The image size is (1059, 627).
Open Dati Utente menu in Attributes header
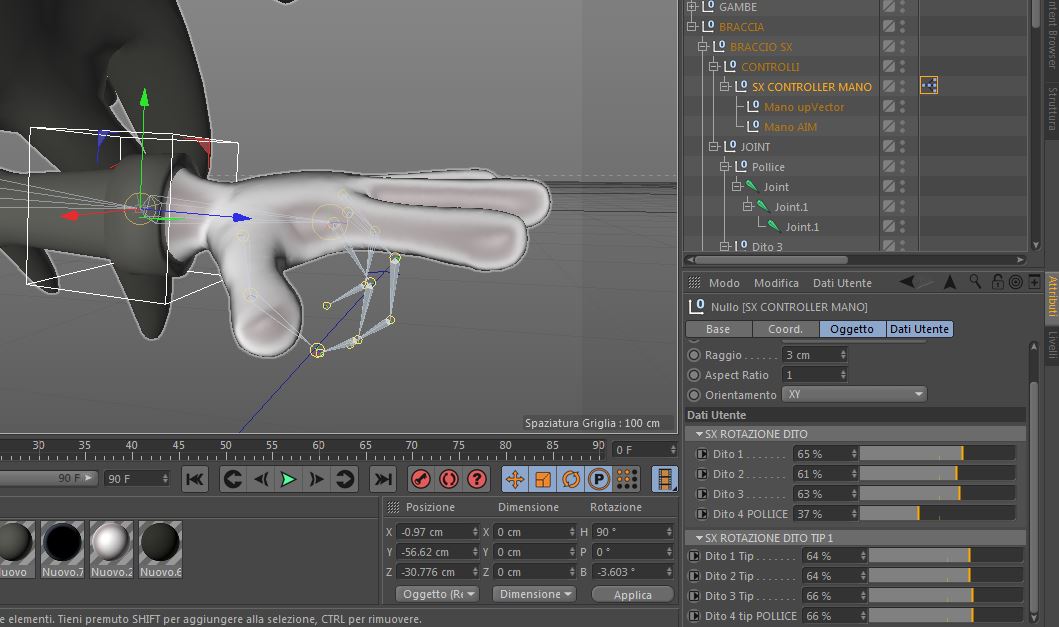(842, 283)
